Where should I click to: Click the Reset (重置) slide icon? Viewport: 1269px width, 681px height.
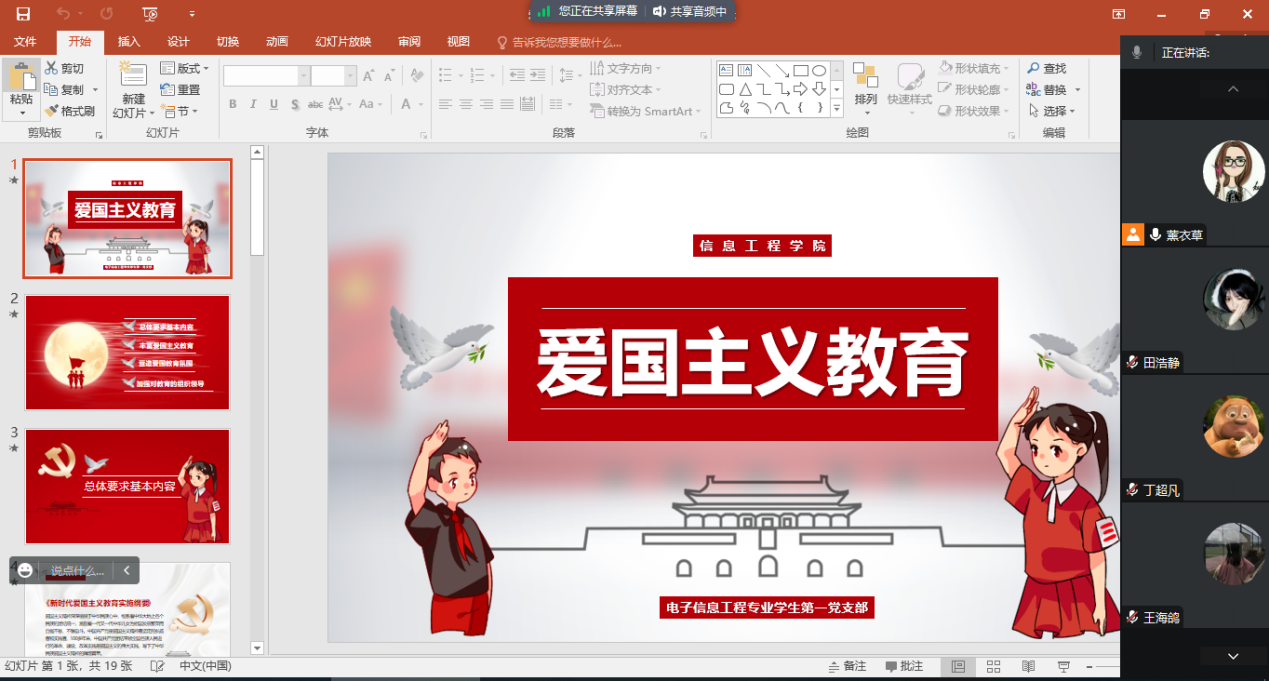168,90
